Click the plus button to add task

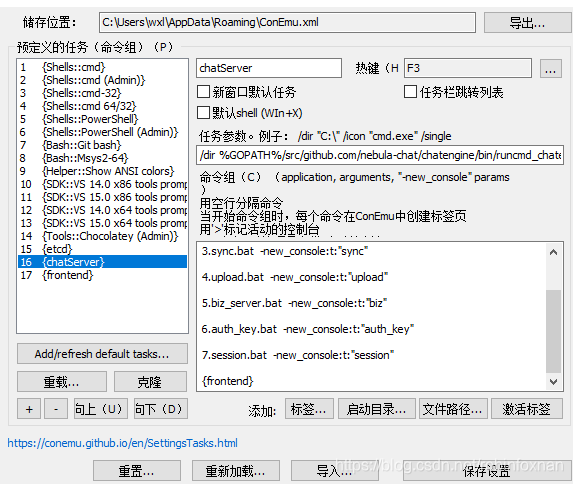pyautogui.click(x=29, y=409)
